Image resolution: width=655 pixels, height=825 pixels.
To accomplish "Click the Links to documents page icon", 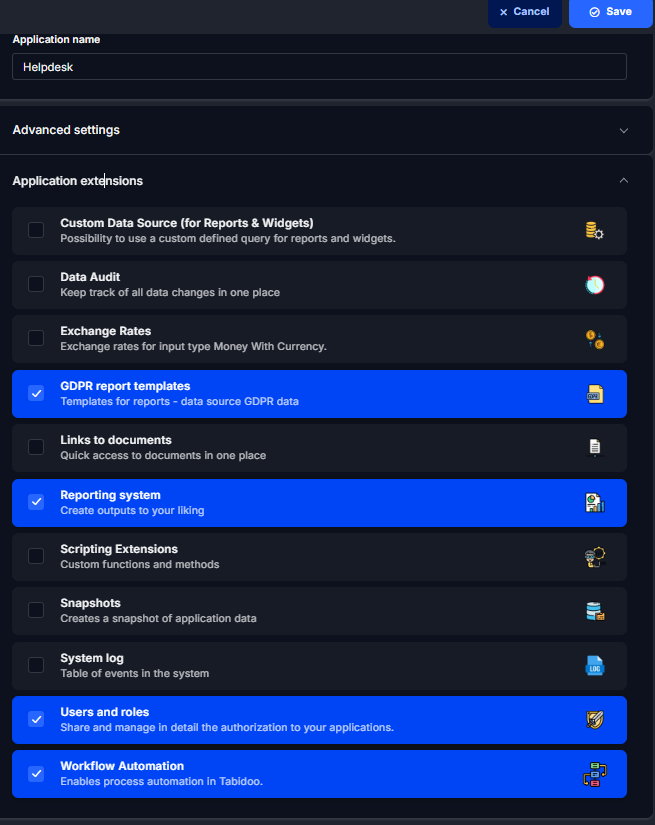I will (x=594, y=448).
